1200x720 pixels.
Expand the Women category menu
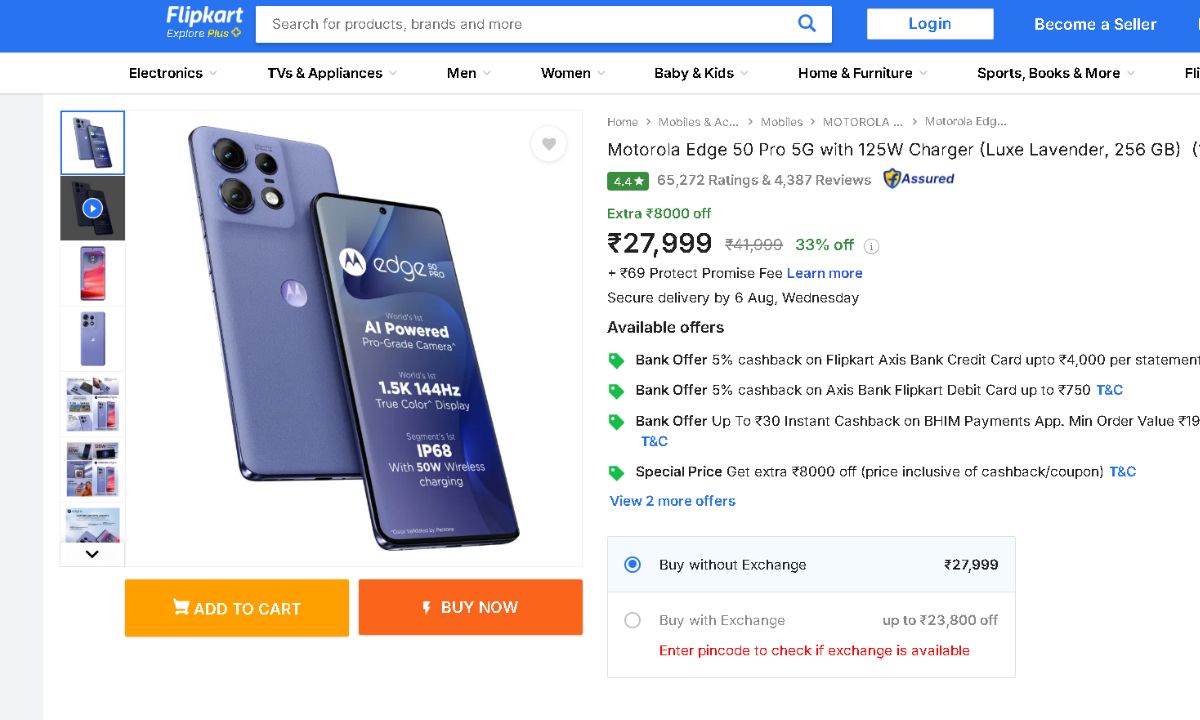pyautogui.click(x=565, y=72)
